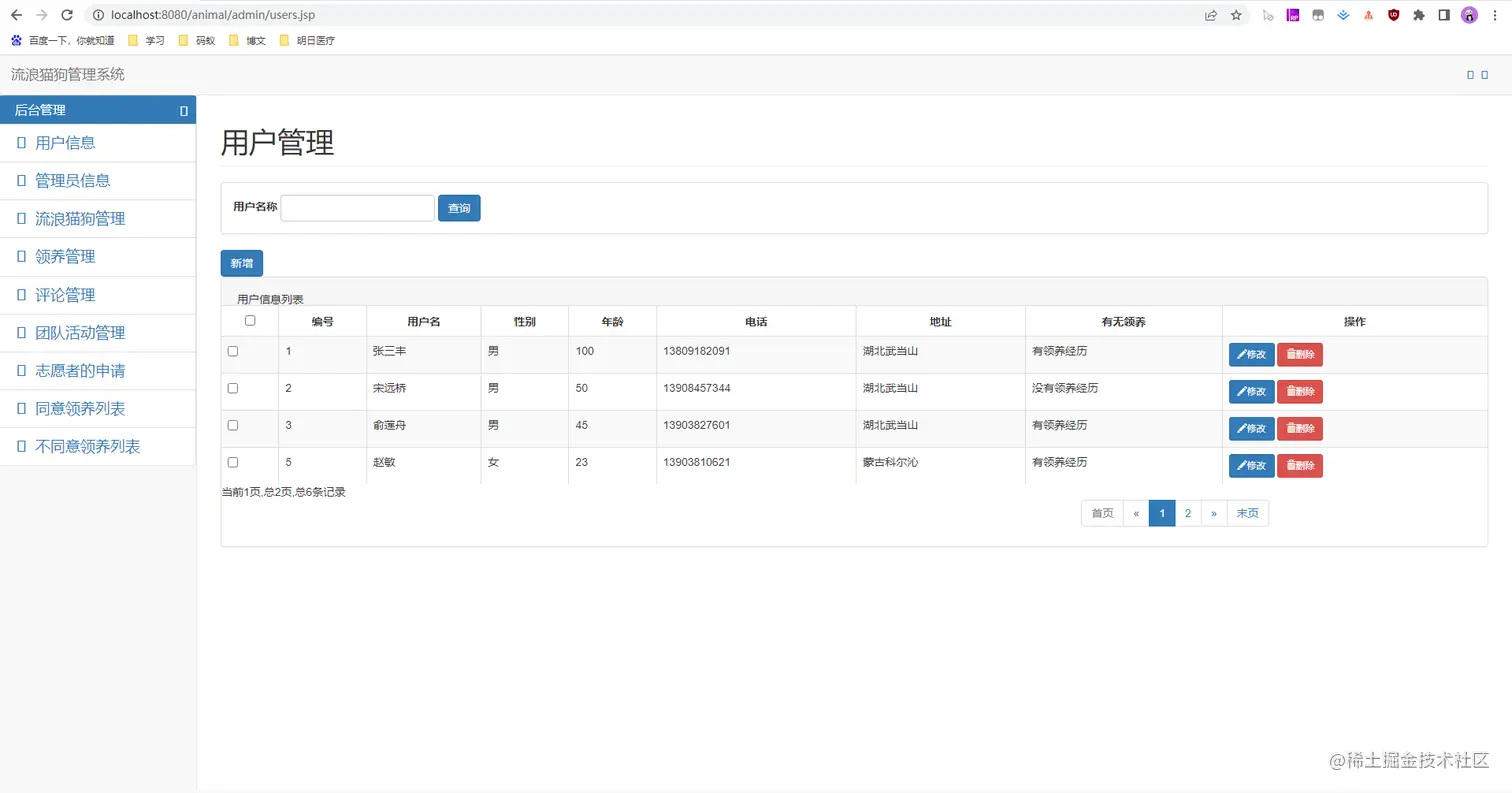This screenshot has width=1512, height=793.
Task: Click the address bar URL
Action: 213,15
